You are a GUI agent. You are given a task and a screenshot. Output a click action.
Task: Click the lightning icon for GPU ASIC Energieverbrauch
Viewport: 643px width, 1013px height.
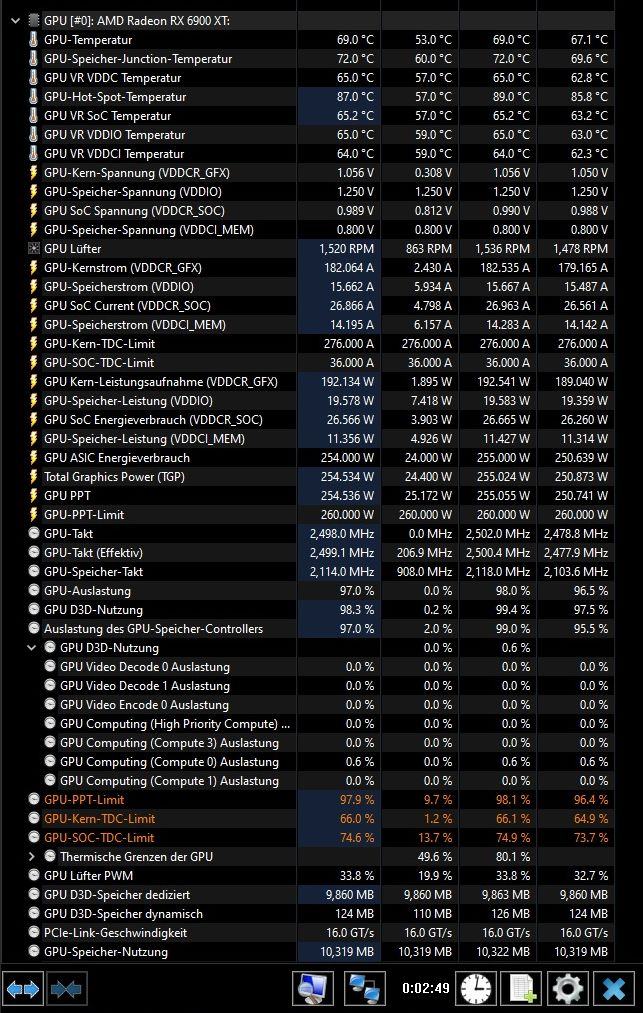[34, 457]
